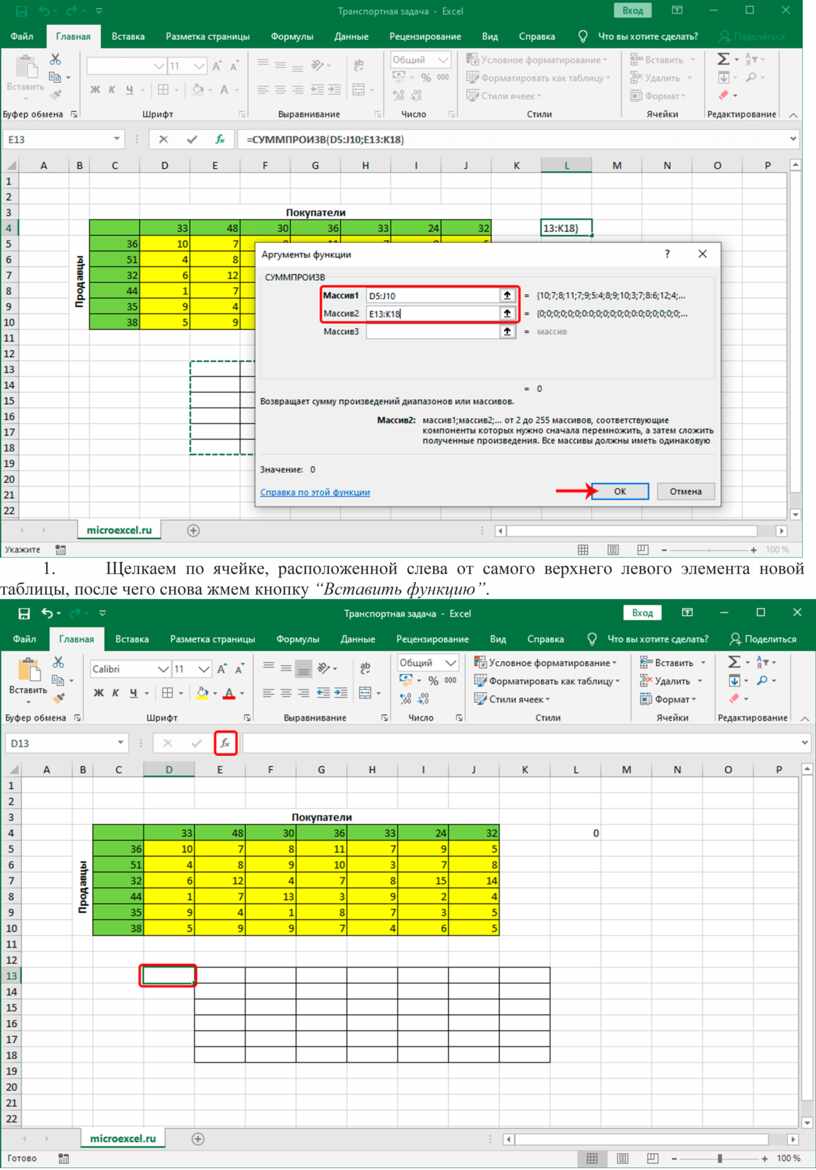
Task: Click AutoSum sigma icon in lower window ribbon
Action: (734, 663)
